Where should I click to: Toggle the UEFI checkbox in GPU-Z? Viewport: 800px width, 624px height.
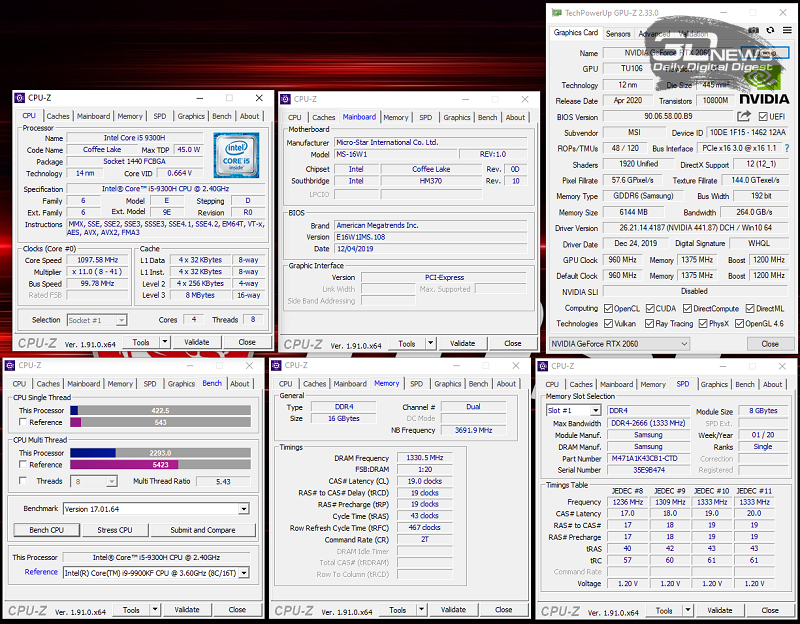click(763, 117)
